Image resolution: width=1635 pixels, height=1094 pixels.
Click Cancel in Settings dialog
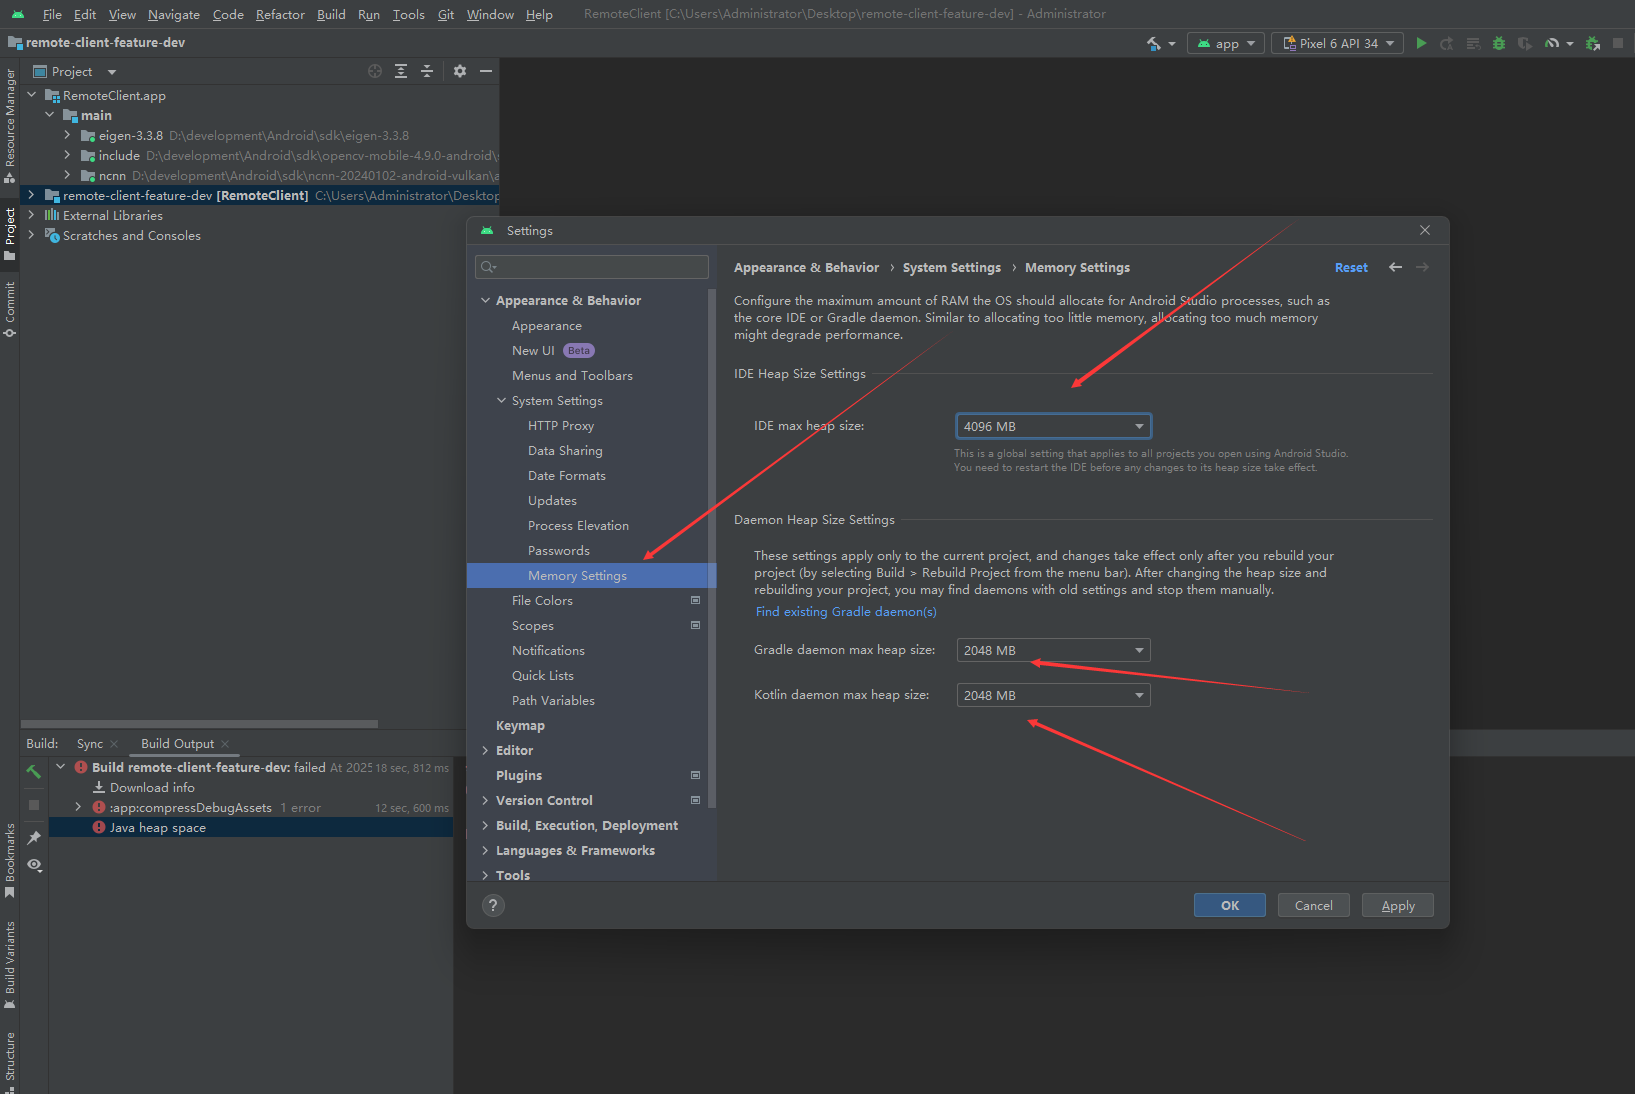pos(1314,905)
